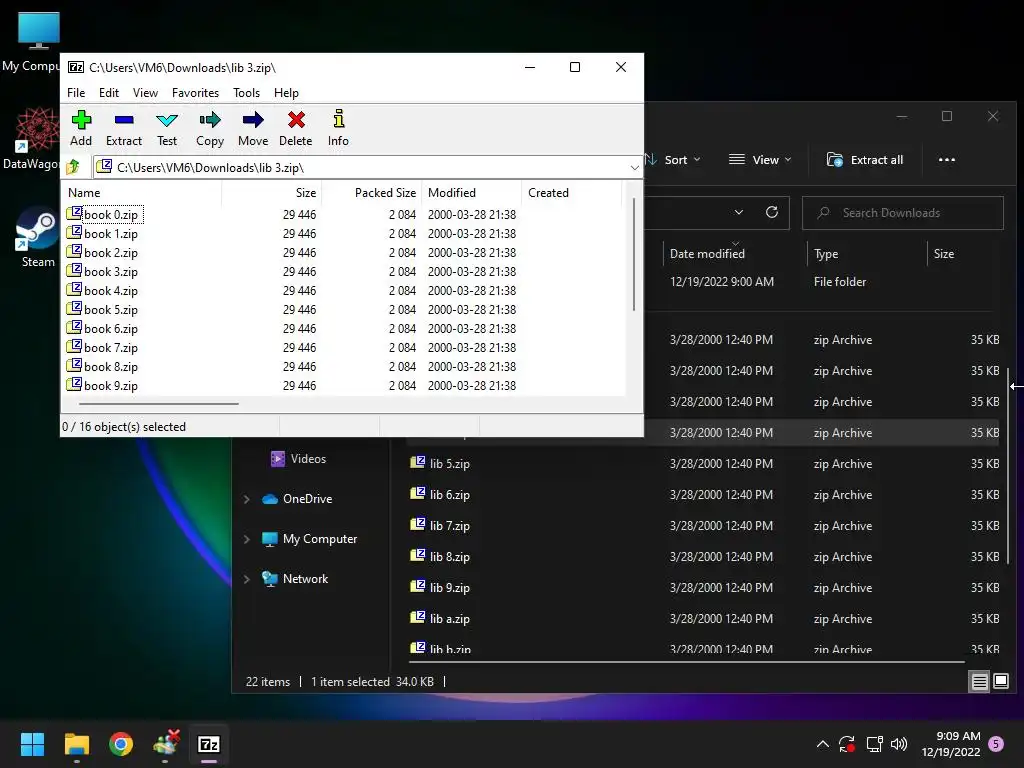Sort Explorer by Date modified column
Viewport: 1024px width, 768px height.
tap(707, 253)
